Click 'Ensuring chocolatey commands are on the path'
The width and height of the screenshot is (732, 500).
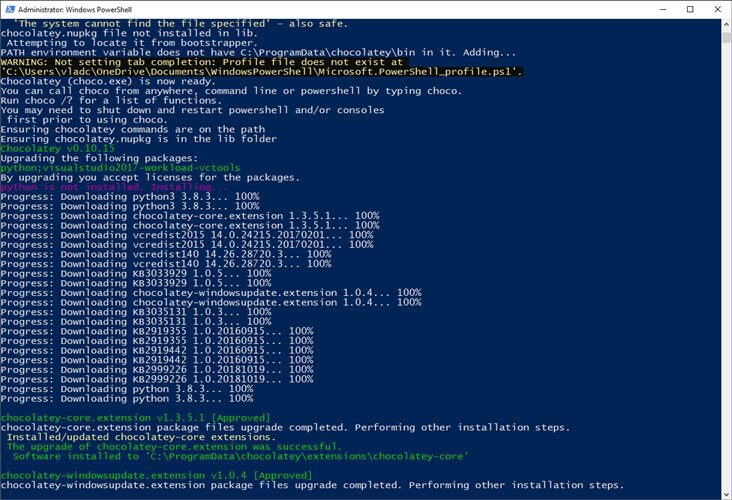click(x=133, y=129)
